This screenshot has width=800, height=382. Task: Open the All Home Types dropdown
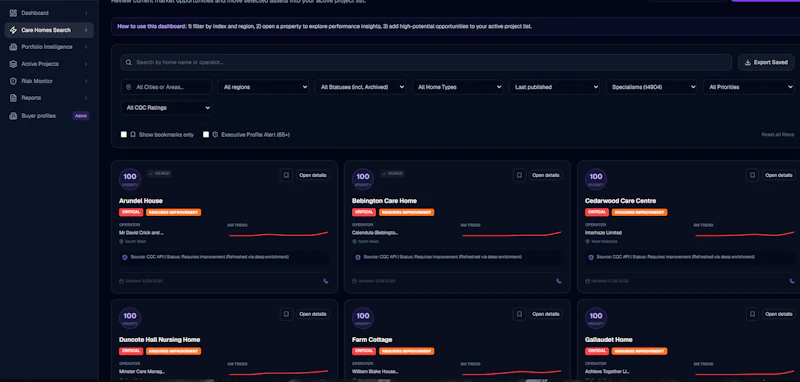[457, 87]
